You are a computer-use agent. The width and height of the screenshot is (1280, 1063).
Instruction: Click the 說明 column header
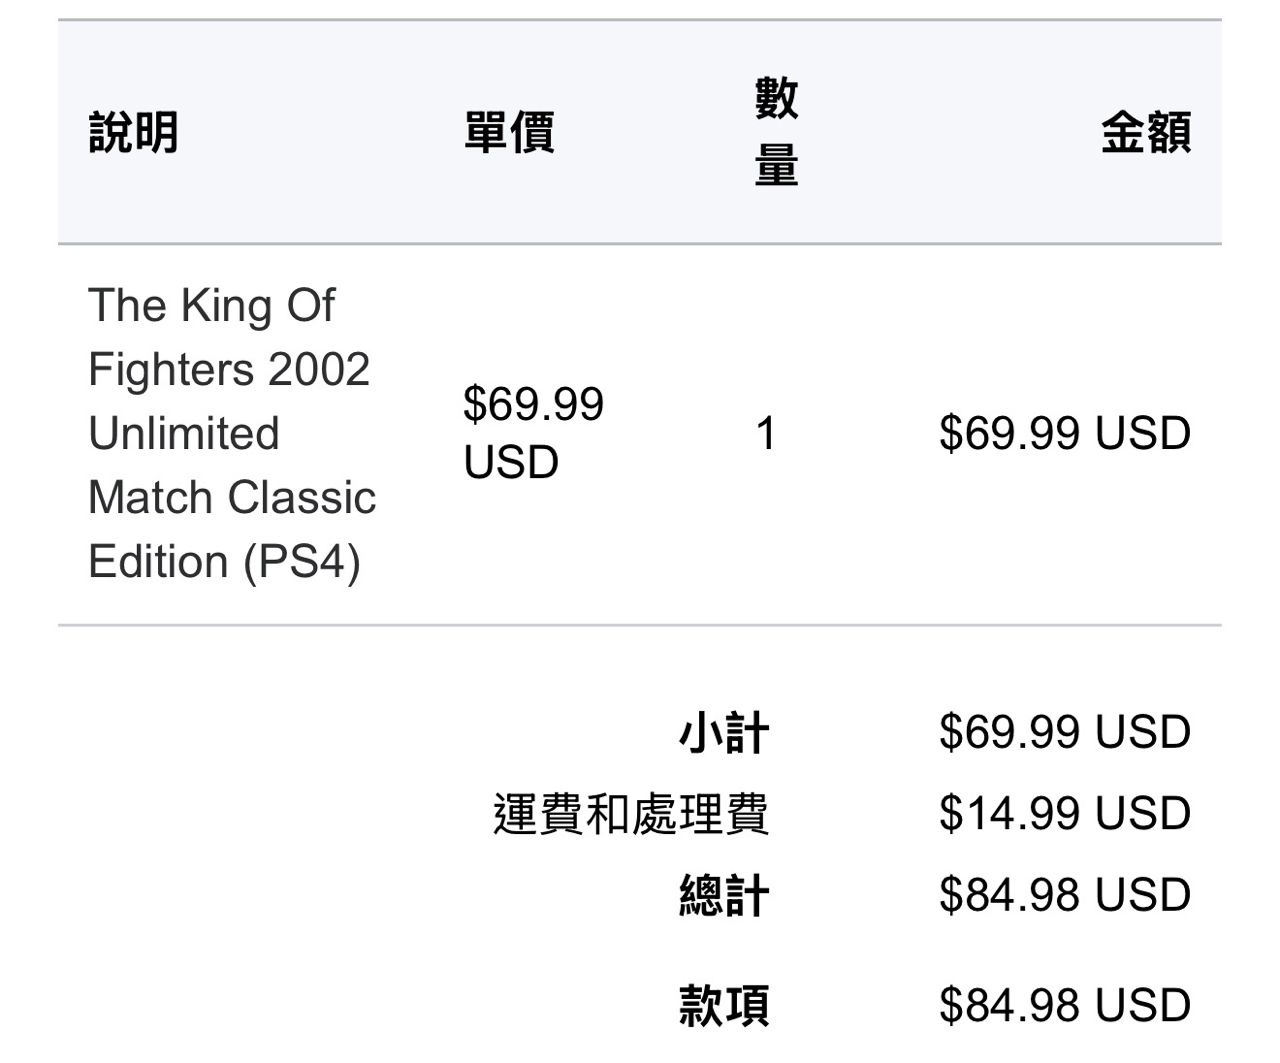133,132
